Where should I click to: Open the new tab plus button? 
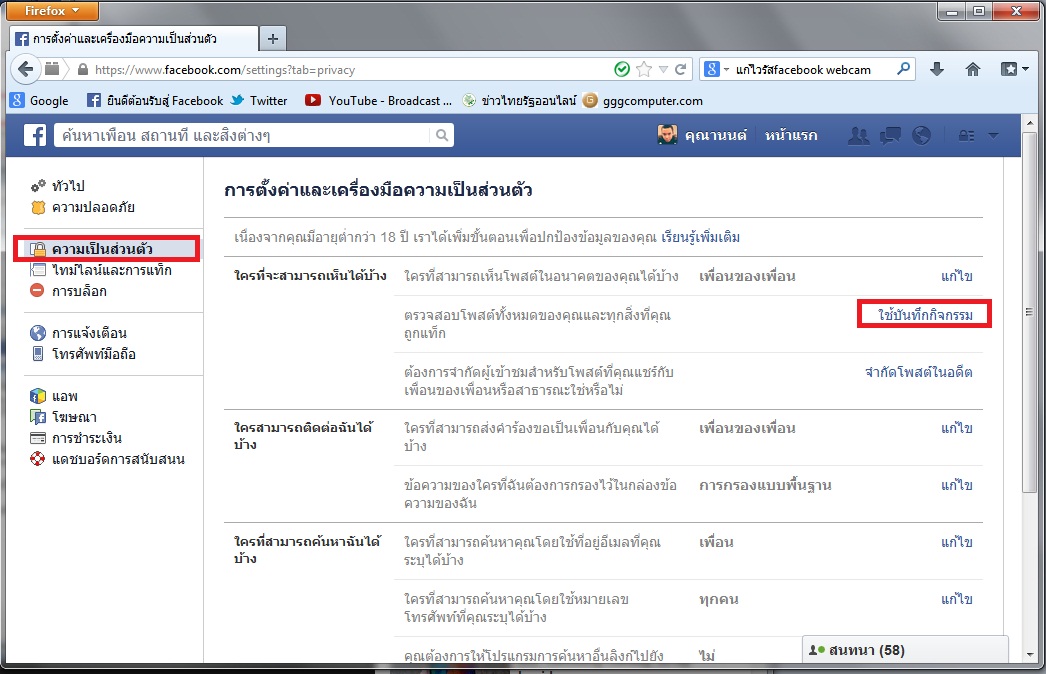click(x=272, y=39)
